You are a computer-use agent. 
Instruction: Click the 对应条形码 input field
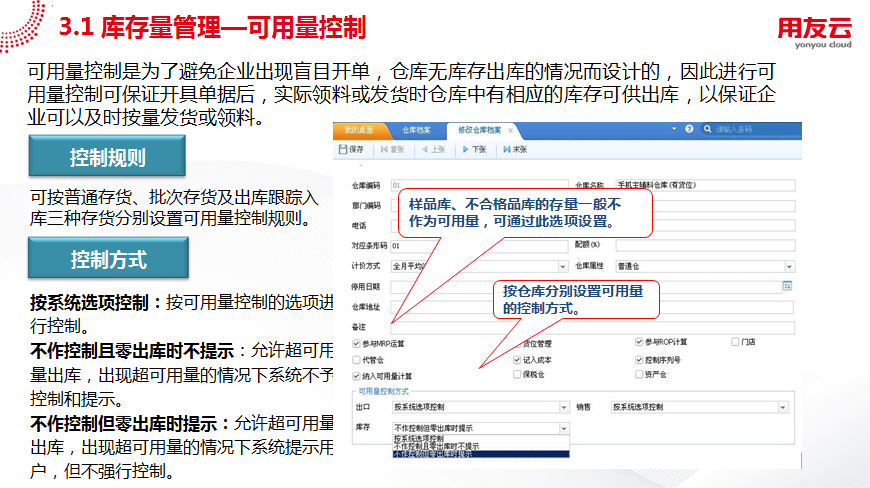point(479,245)
